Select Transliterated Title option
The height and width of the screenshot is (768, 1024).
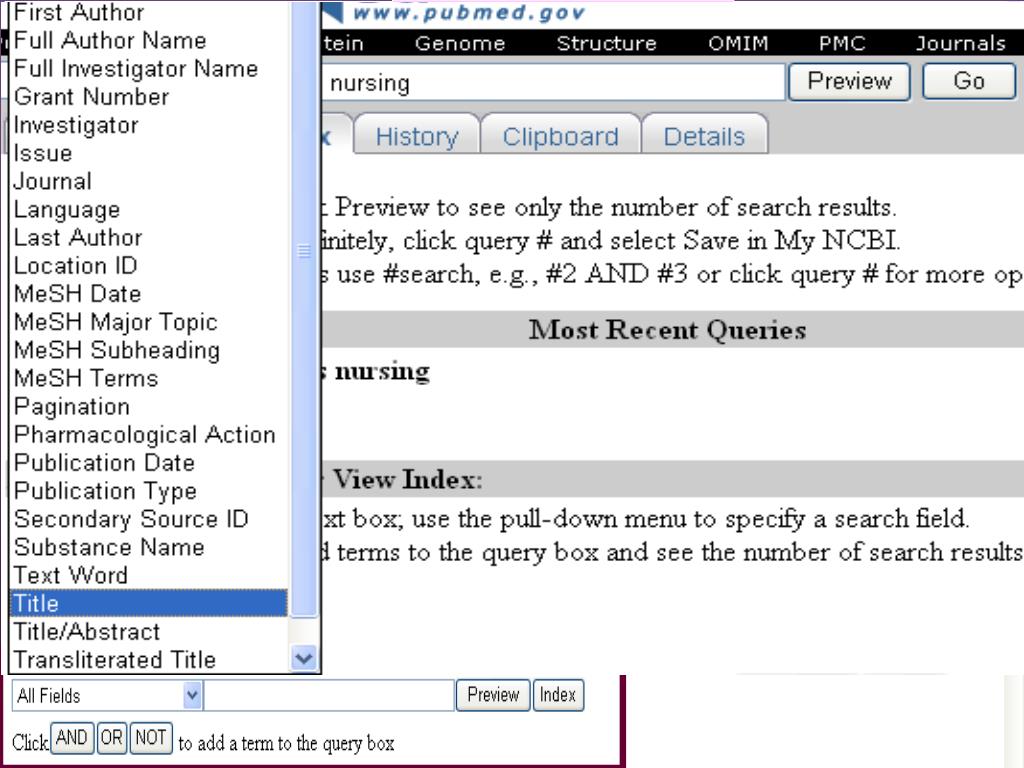pyautogui.click(x=149, y=659)
